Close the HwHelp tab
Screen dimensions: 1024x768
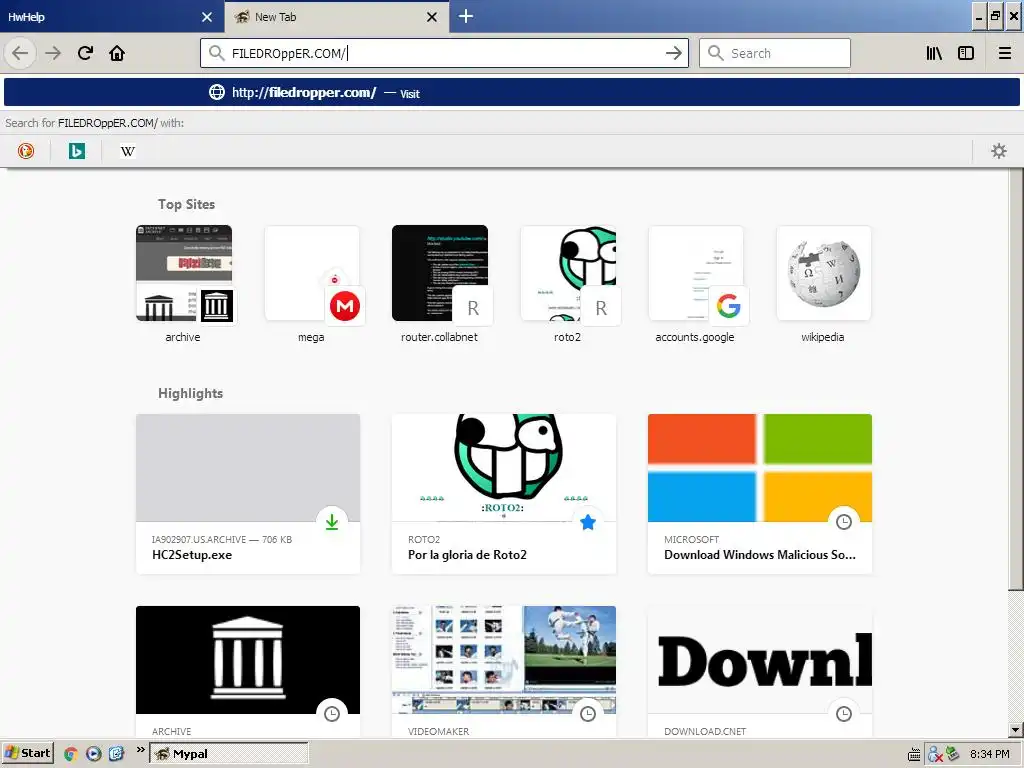[207, 17]
